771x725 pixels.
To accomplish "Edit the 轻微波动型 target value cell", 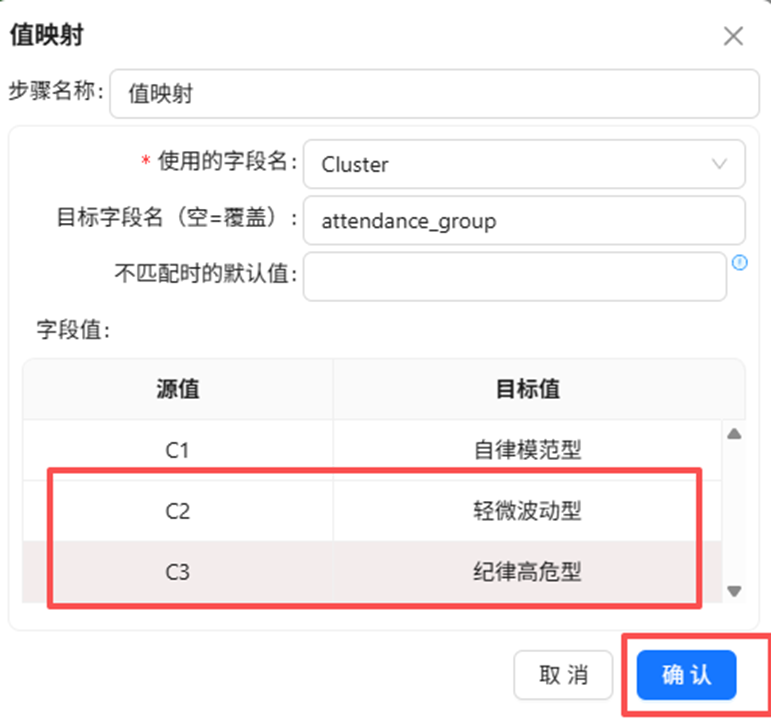I will click(x=527, y=511).
